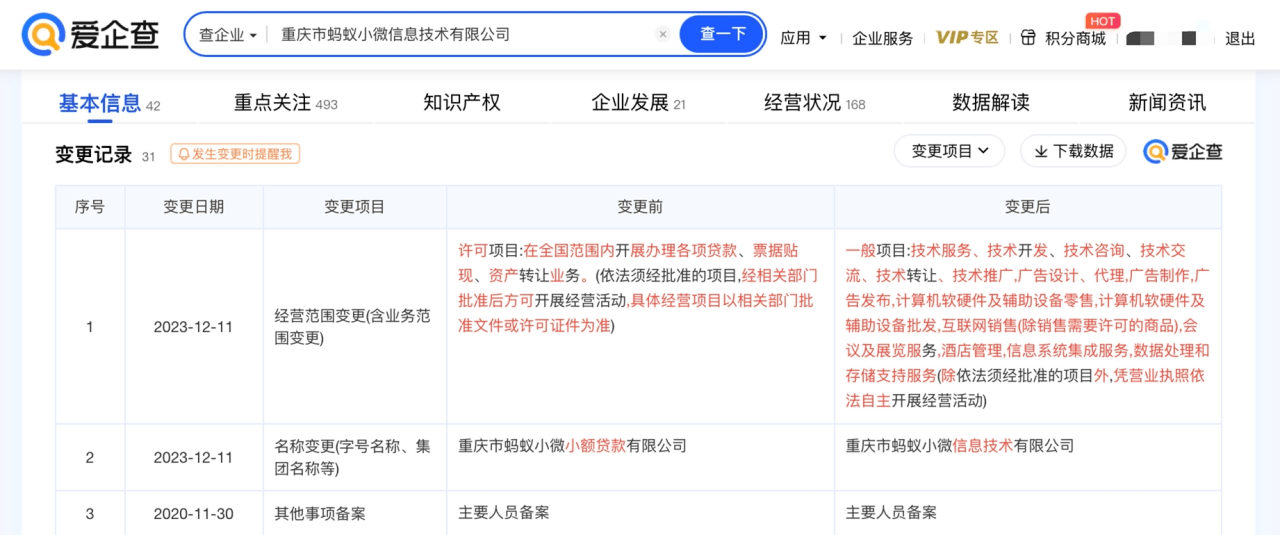Click the 爱企查 logo at top left
The image size is (1280, 535).
coord(91,35)
